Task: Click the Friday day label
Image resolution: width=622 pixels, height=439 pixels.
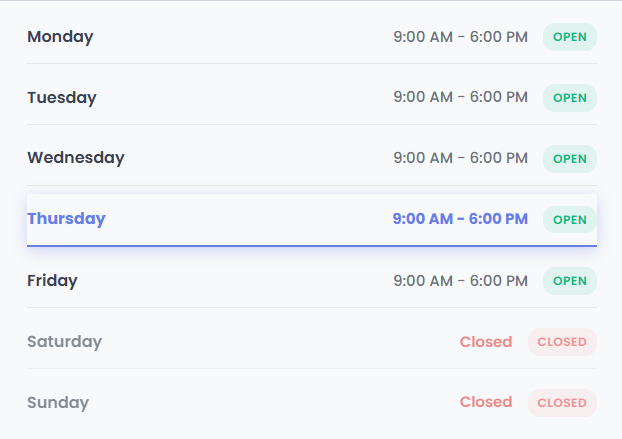Action: [52, 281]
